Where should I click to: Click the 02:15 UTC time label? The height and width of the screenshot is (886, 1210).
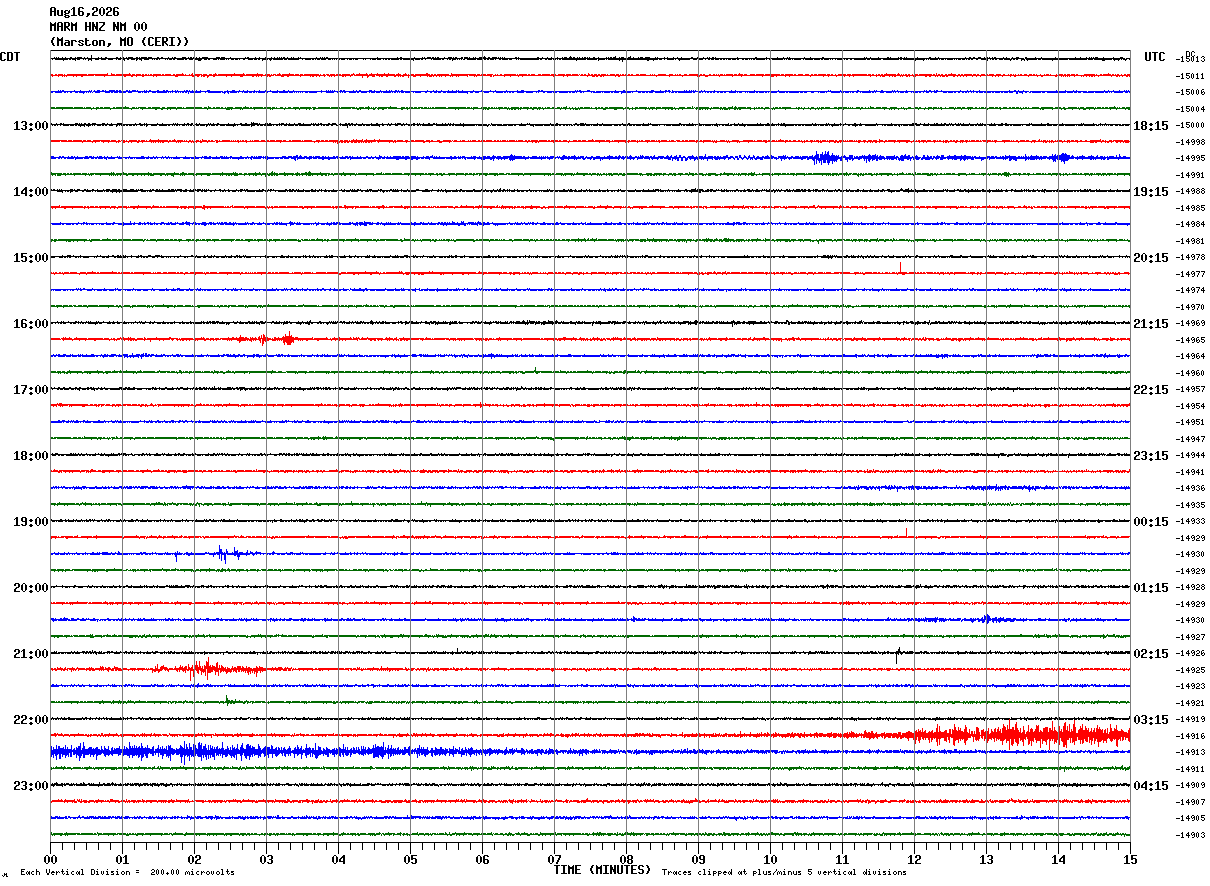(1151, 654)
